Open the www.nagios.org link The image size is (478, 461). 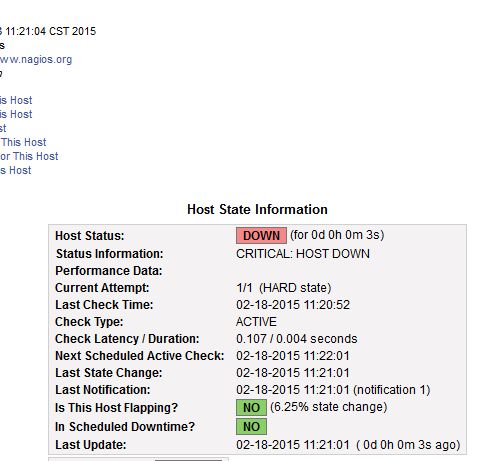point(36,59)
